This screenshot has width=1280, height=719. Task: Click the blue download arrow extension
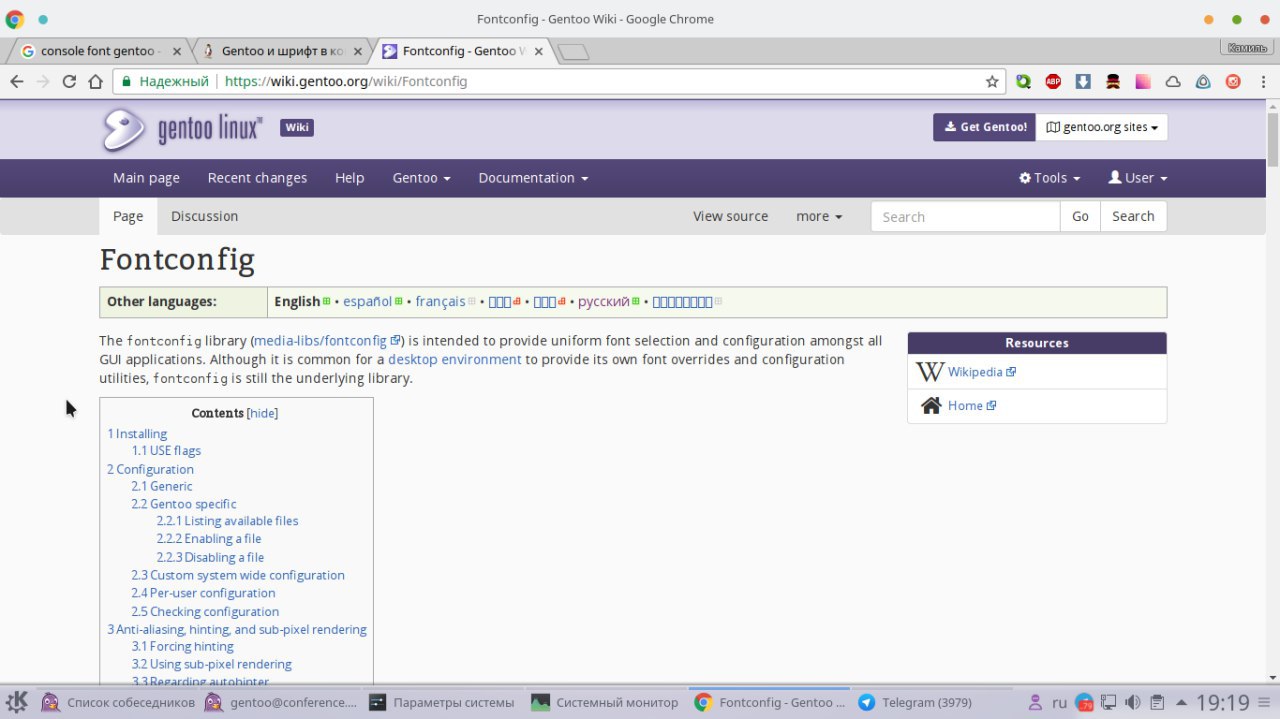(1083, 82)
